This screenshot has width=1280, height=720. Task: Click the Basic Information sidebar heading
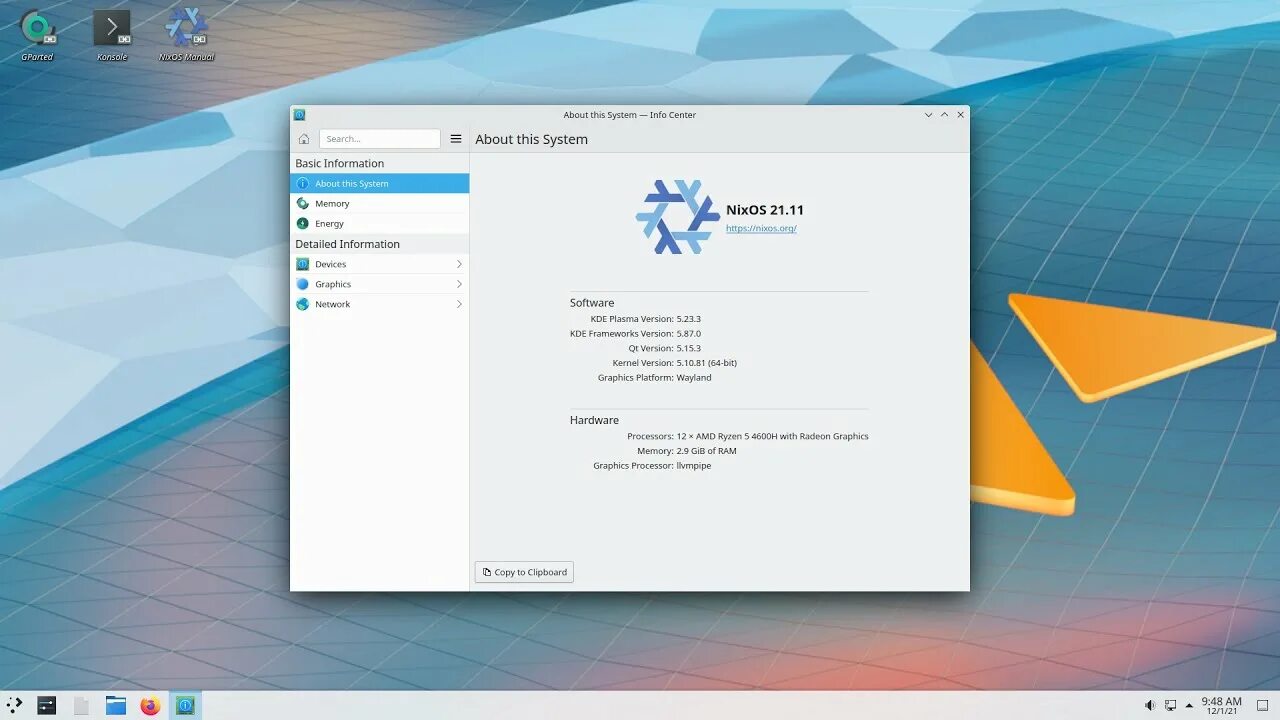pyautogui.click(x=339, y=163)
